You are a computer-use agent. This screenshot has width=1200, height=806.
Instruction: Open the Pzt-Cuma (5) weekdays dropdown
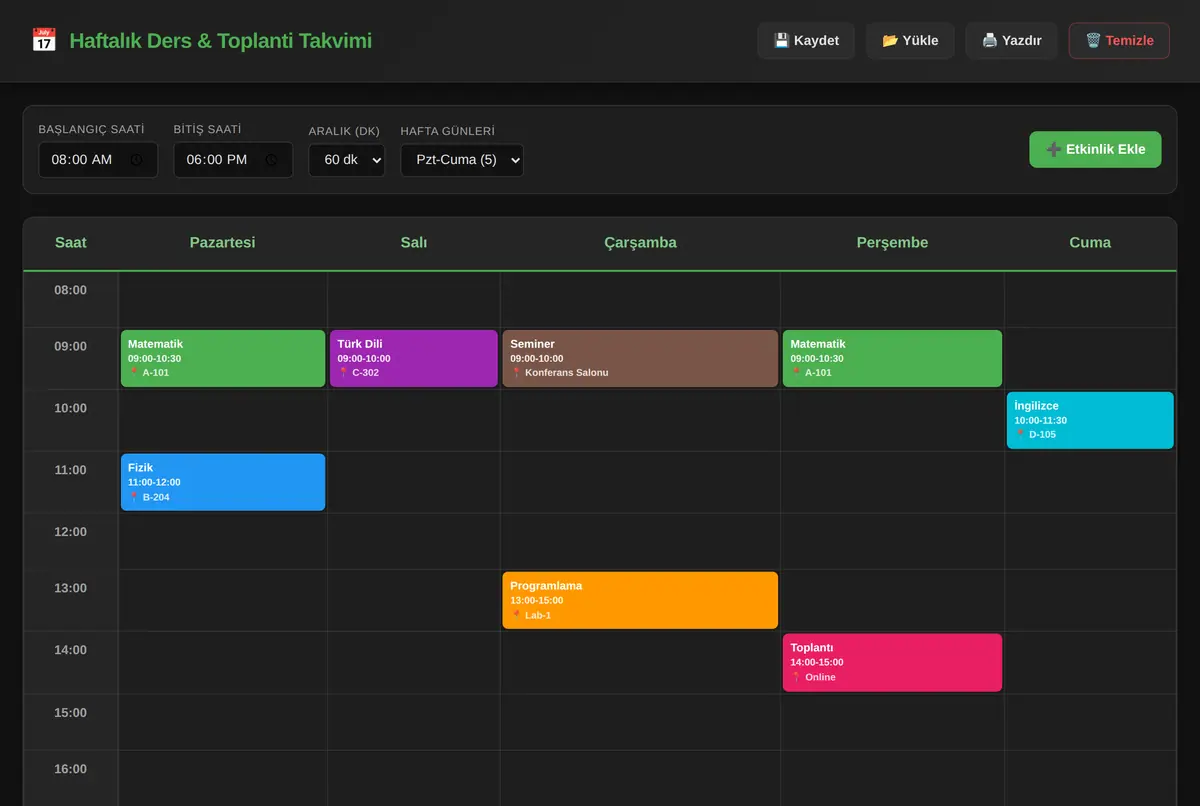tap(462, 160)
